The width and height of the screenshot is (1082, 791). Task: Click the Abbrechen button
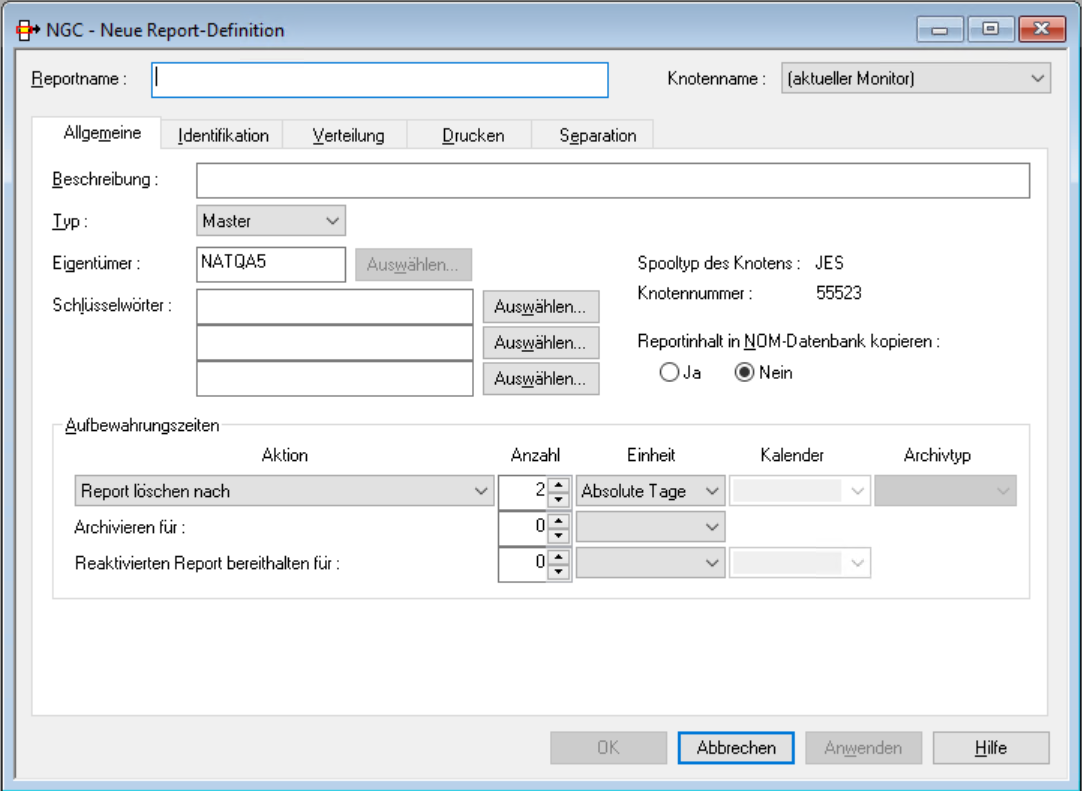point(735,747)
